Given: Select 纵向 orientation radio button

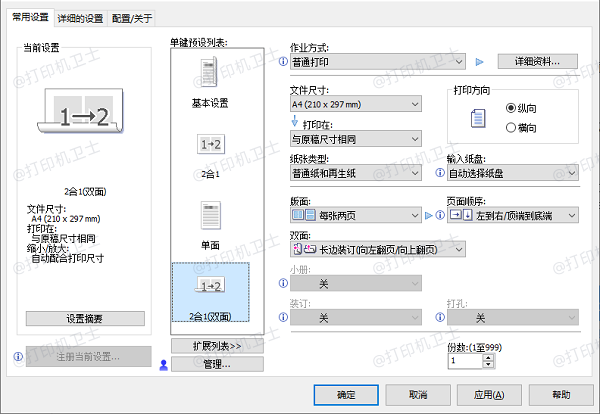Looking at the screenshot, I should click(510, 108).
